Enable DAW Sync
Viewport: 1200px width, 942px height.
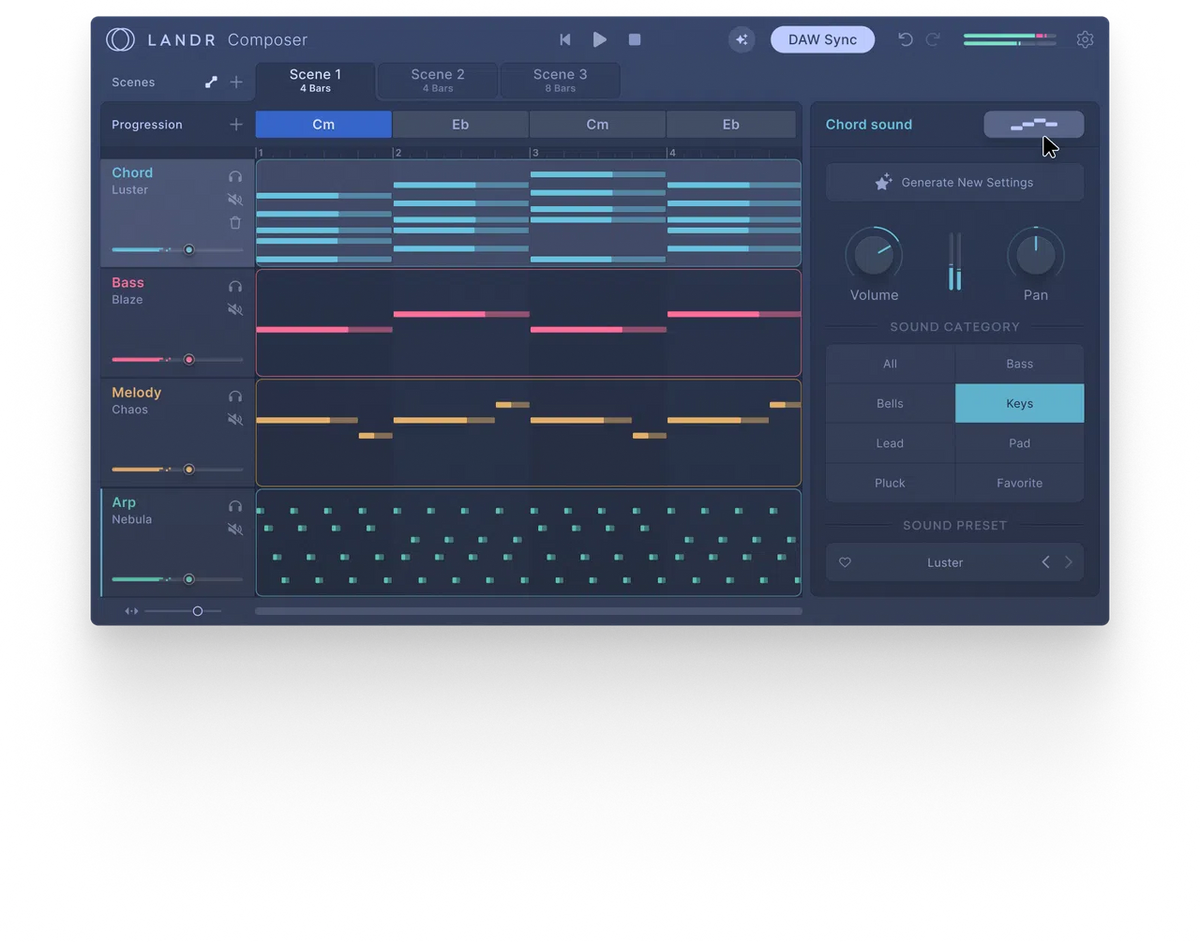pyautogui.click(x=822, y=39)
